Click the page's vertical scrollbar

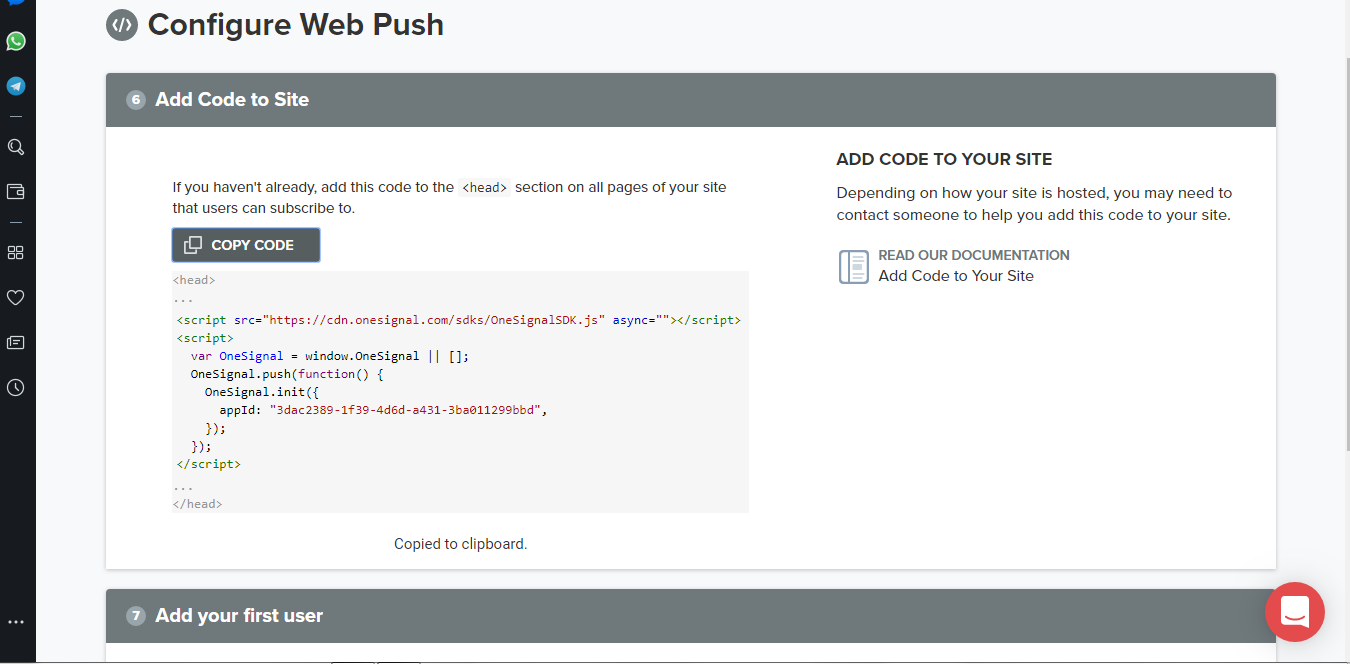tap(1345, 250)
